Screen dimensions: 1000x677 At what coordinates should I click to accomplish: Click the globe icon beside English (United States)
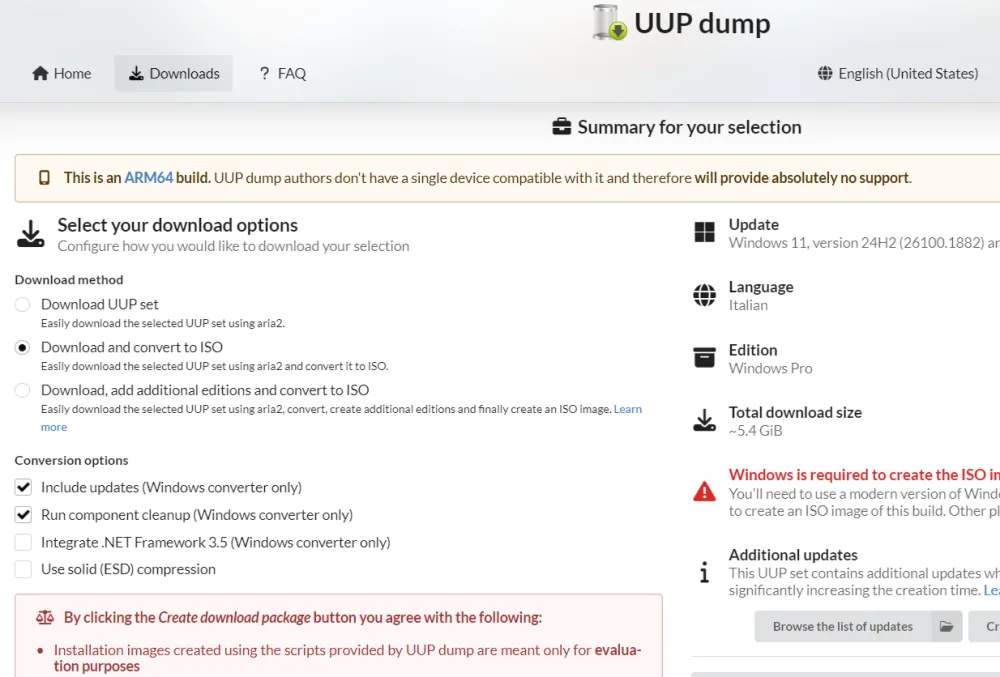(x=825, y=73)
